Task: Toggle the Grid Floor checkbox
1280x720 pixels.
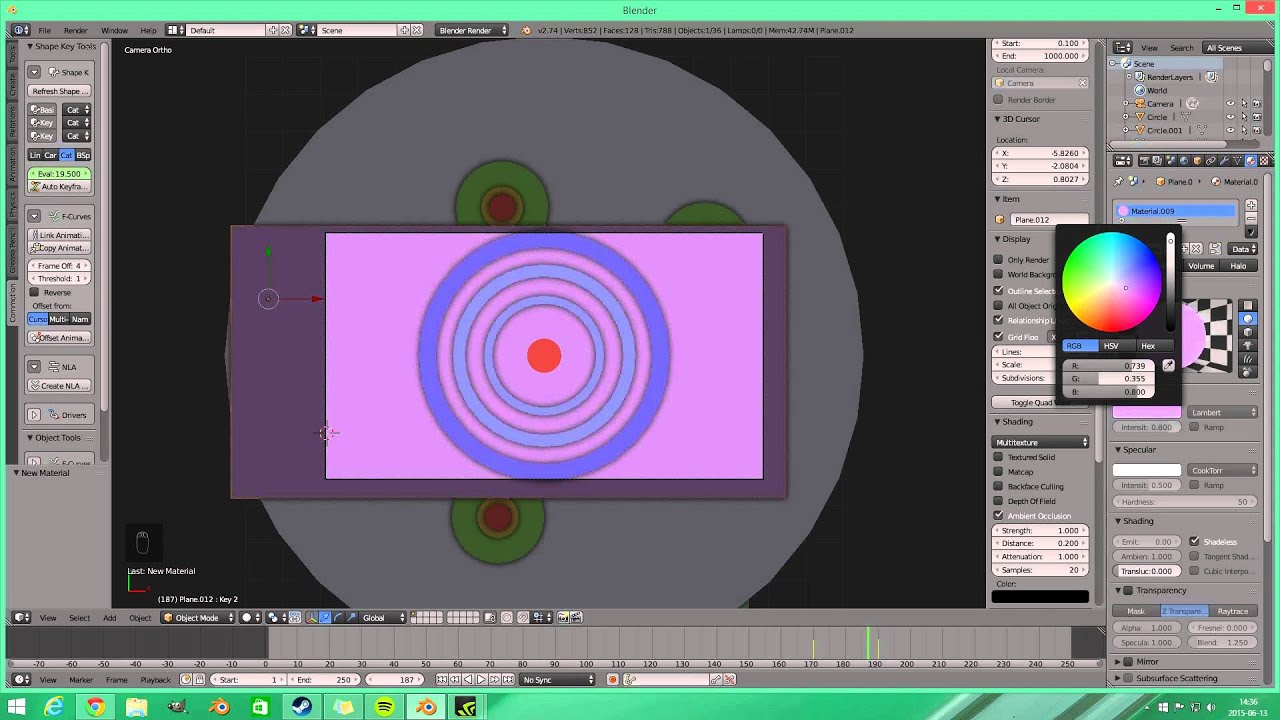Action: [x=998, y=337]
